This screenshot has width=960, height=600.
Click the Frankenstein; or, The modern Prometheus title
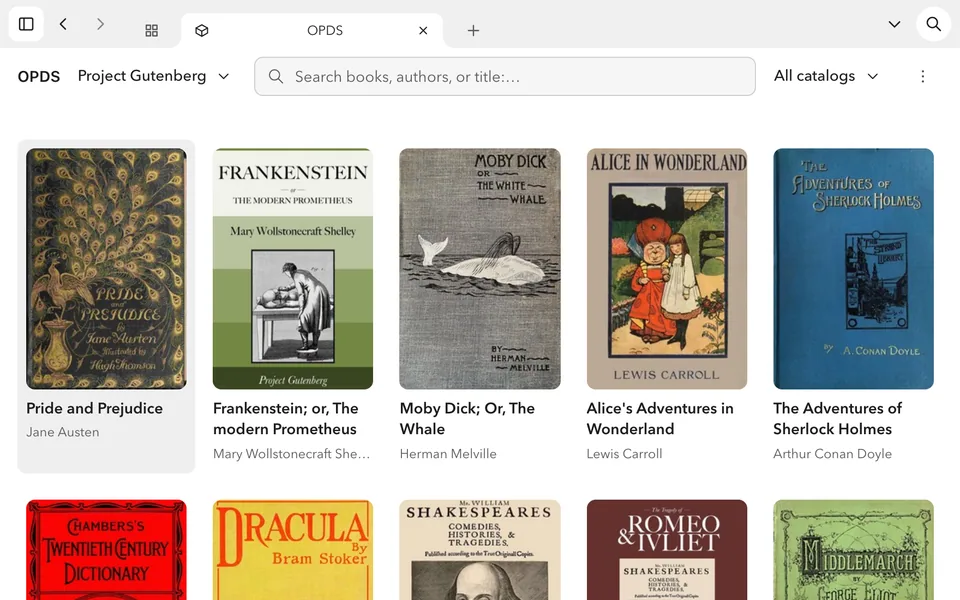coord(285,419)
